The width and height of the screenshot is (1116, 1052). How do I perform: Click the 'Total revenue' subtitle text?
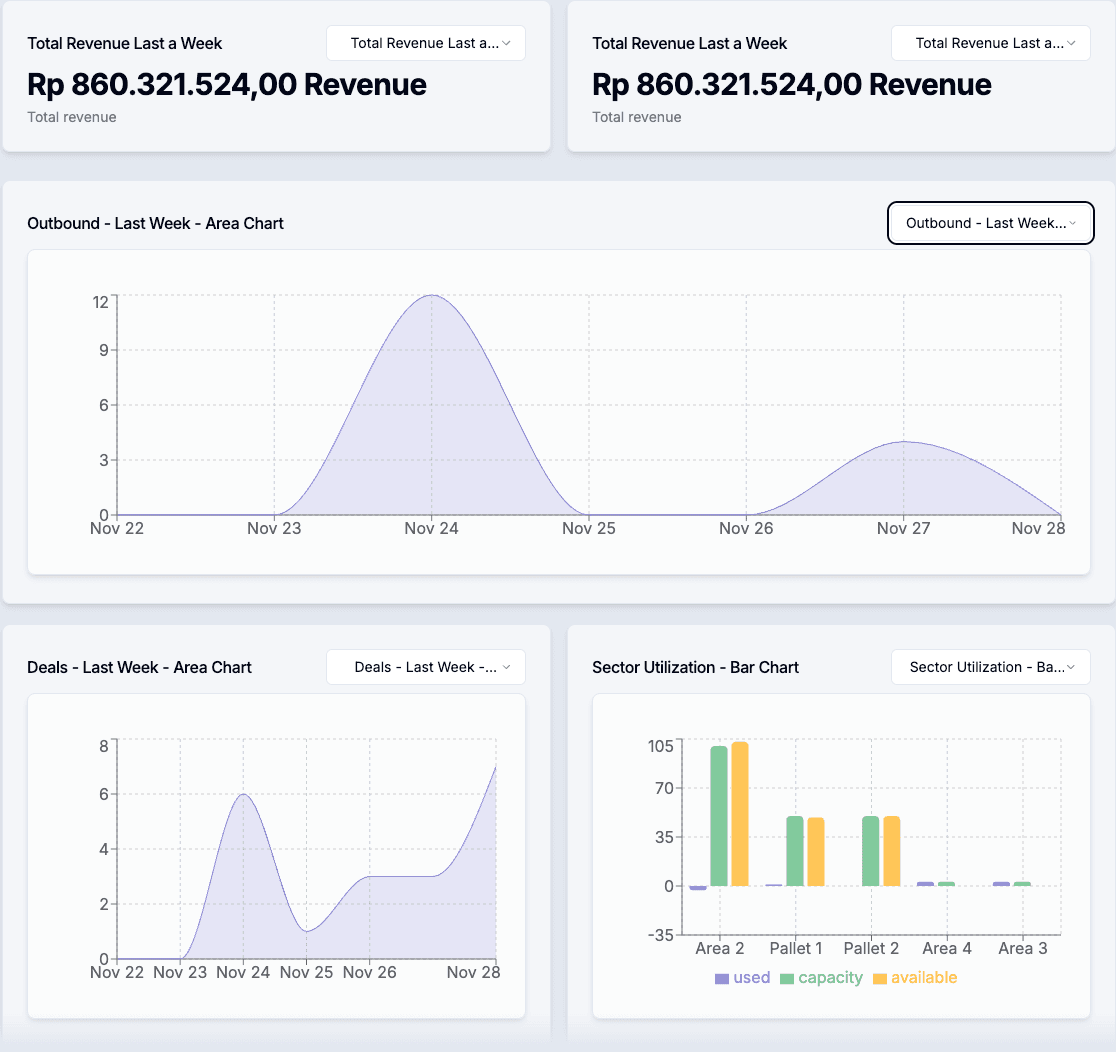pyautogui.click(x=70, y=117)
